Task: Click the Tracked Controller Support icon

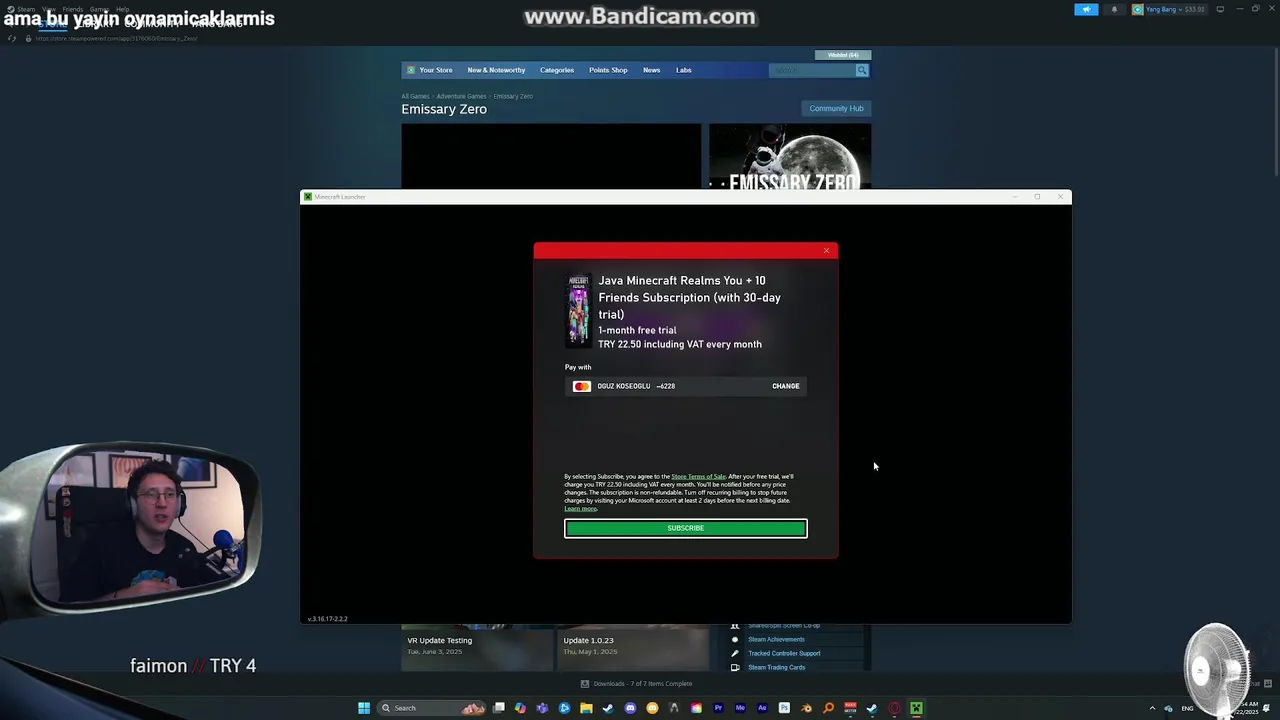Action: click(735, 653)
